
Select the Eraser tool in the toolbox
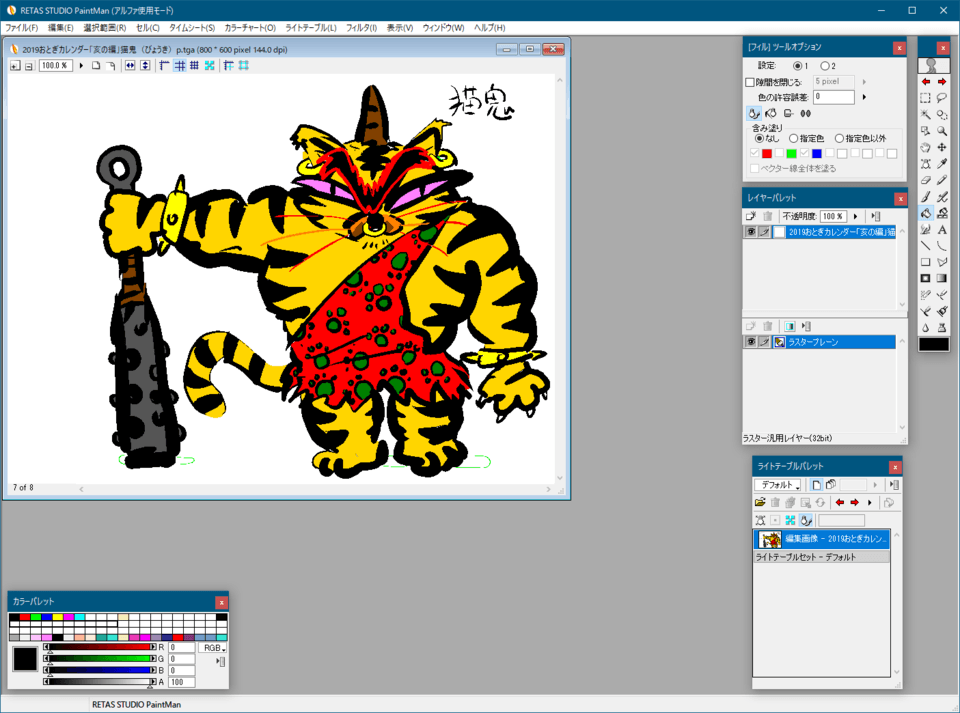(x=926, y=180)
